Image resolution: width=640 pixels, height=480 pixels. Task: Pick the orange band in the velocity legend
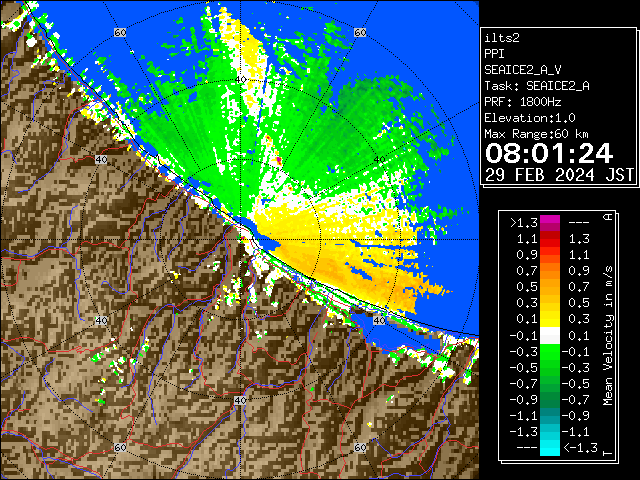550,271
